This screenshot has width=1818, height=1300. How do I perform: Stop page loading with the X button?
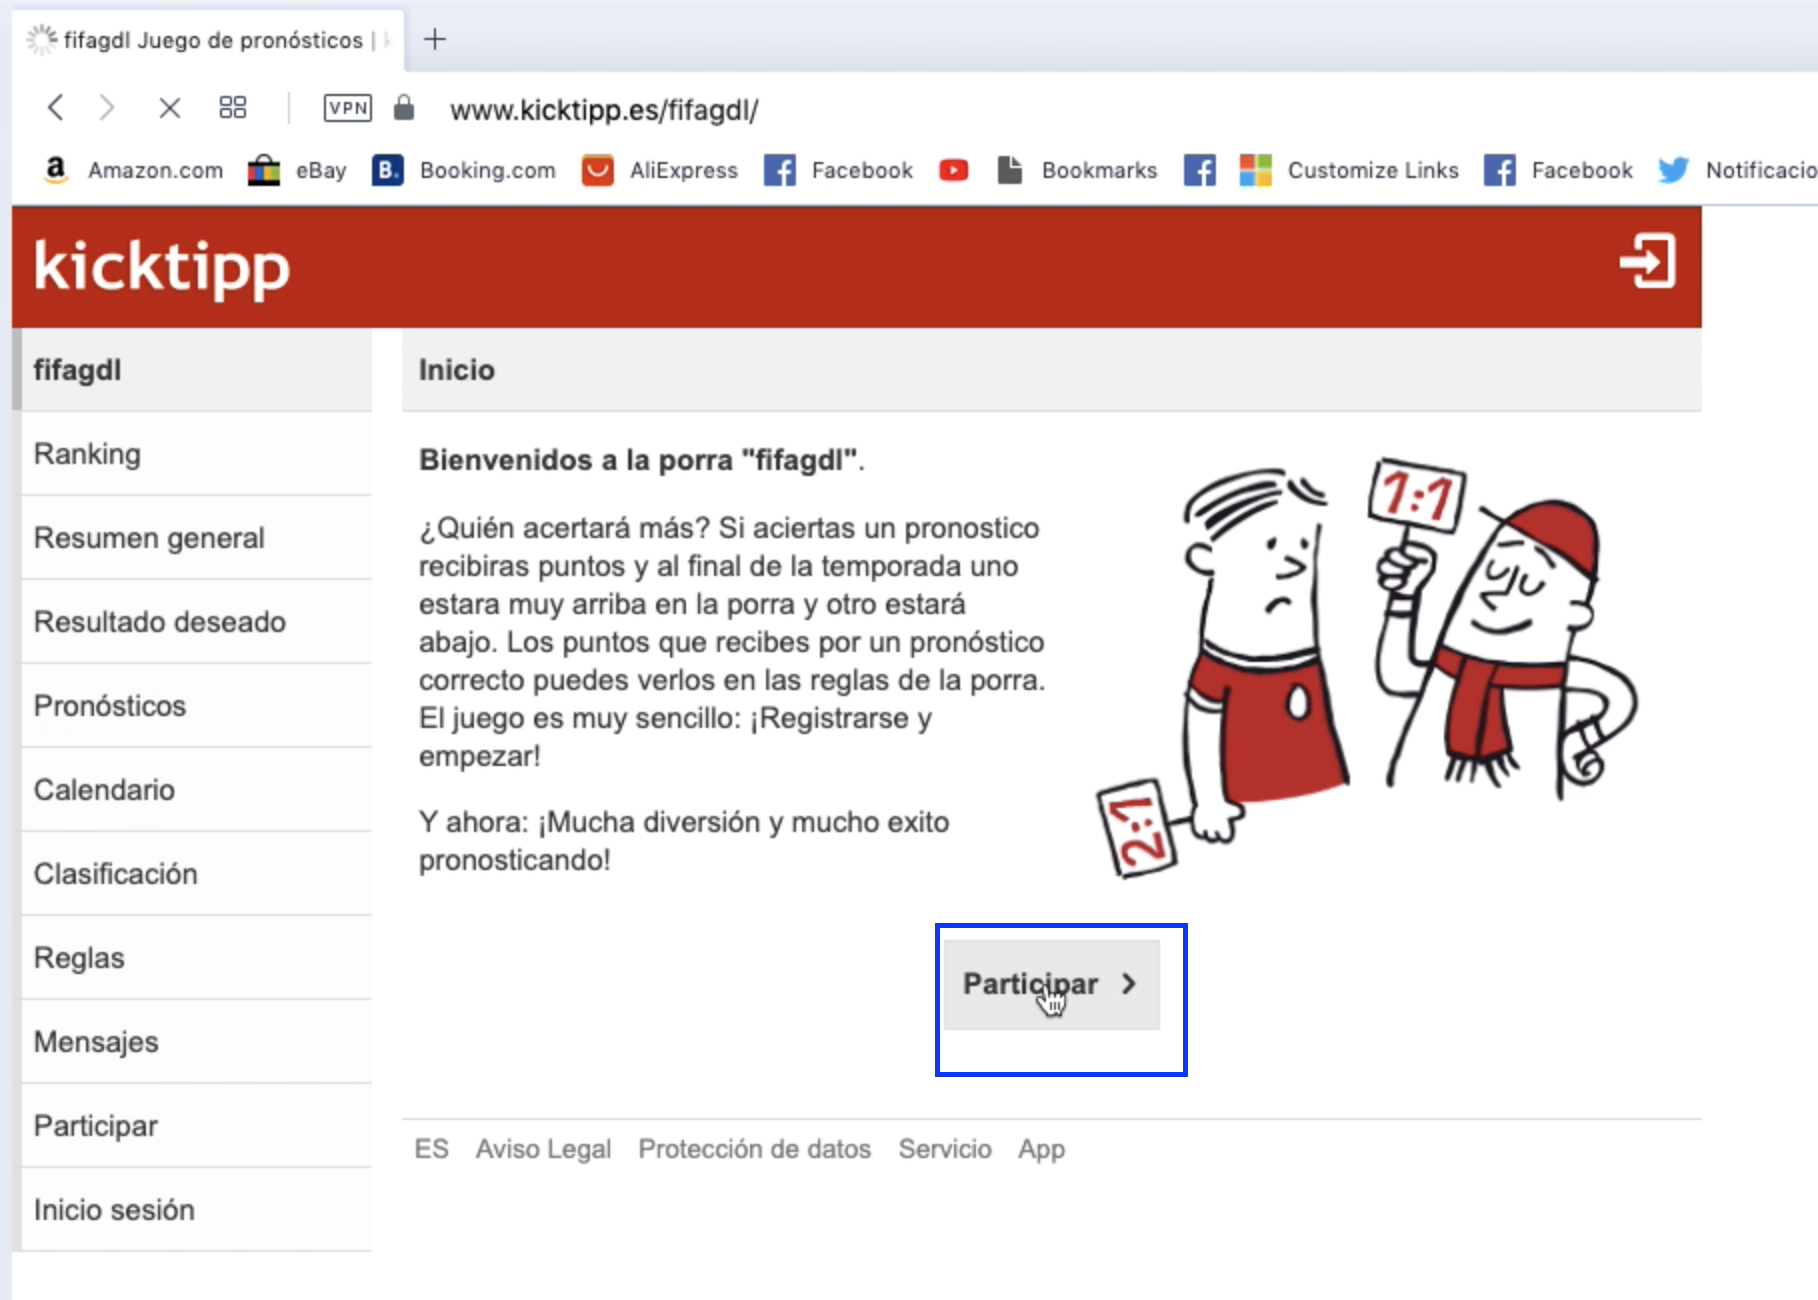(170, 108)
